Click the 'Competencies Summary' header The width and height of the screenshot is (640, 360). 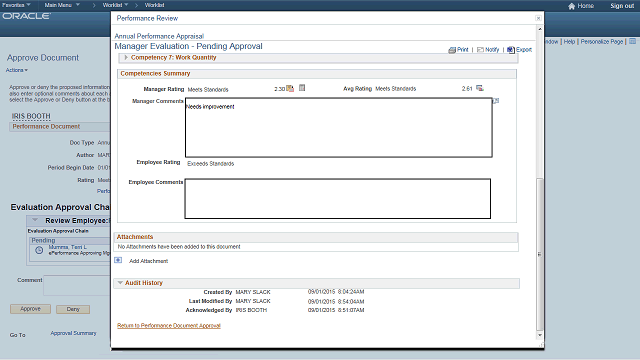click(x=155, y=73)
